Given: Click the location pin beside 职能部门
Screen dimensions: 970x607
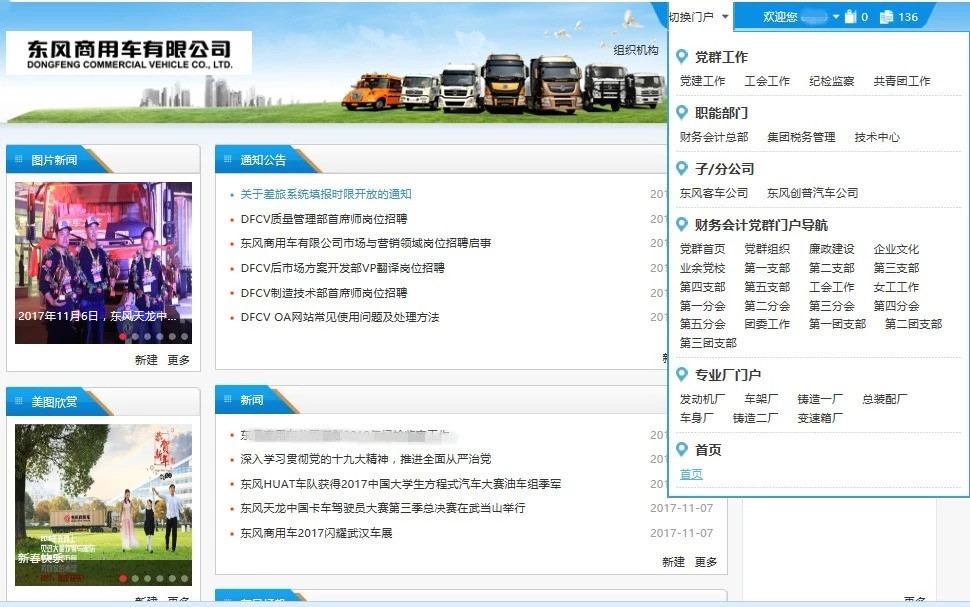Looking at the screenshot, I should coord(682,113).
